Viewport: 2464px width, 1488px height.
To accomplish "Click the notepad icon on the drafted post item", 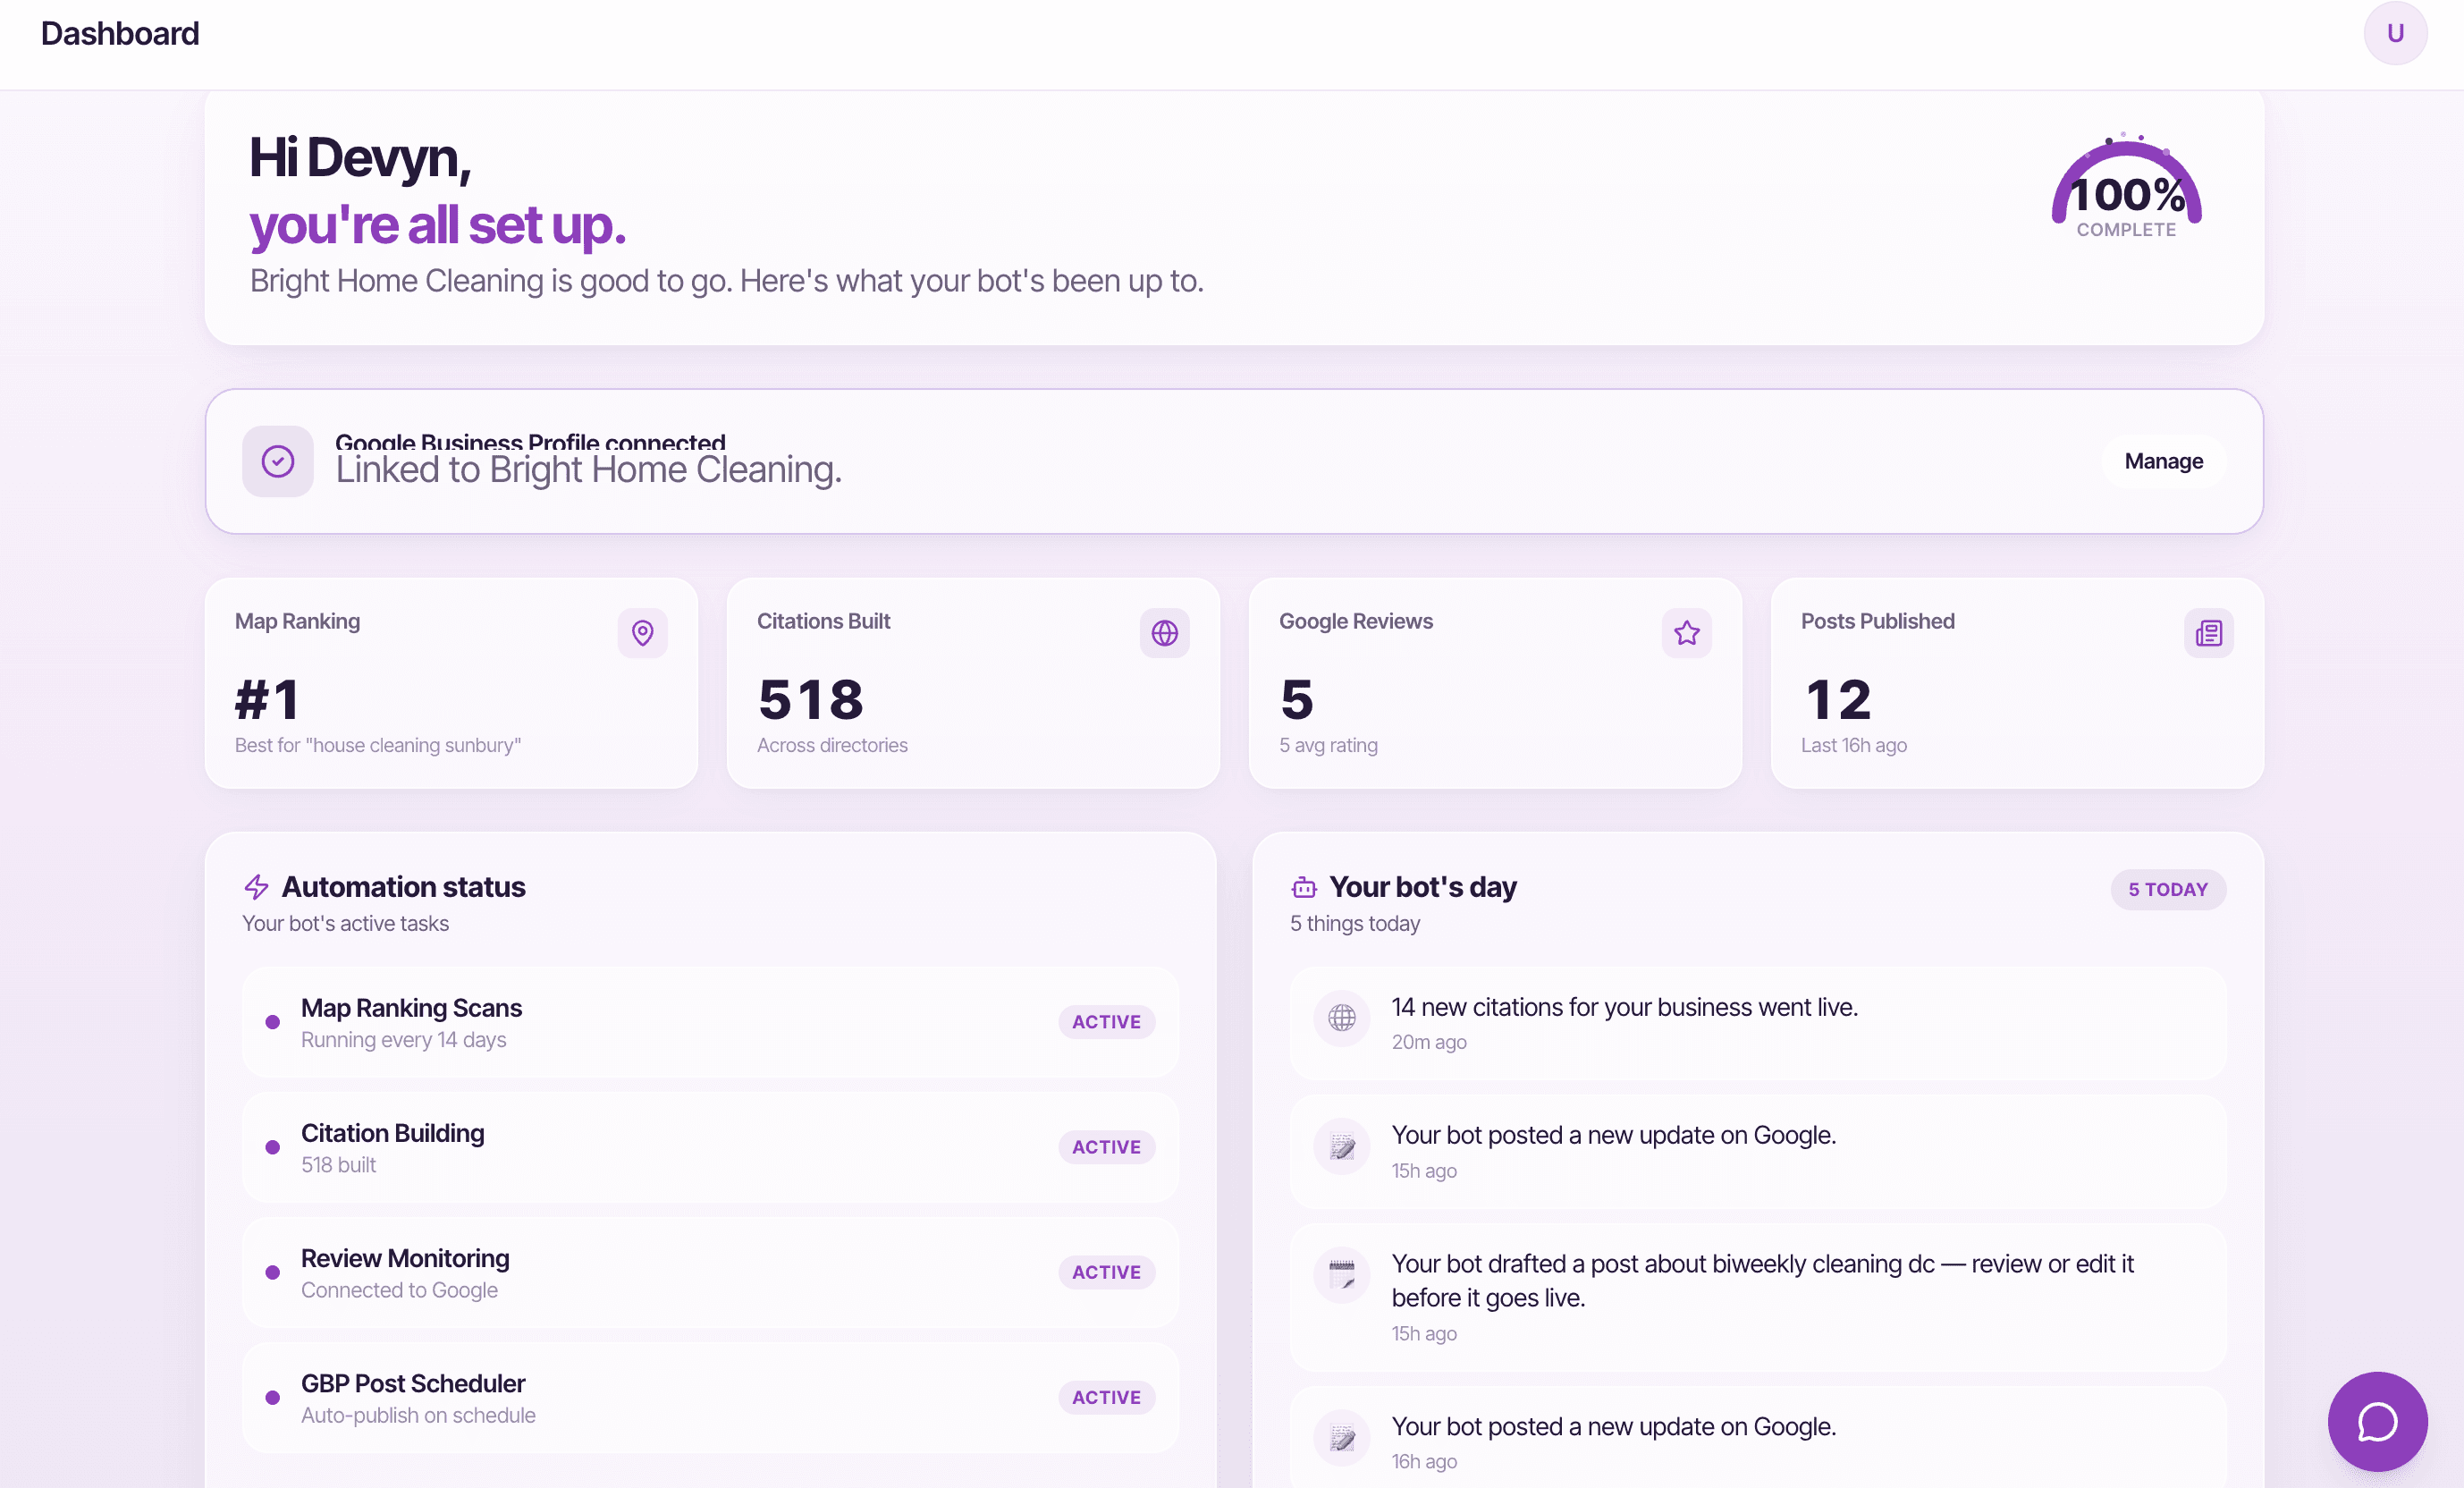I will pos(1341,1275).
